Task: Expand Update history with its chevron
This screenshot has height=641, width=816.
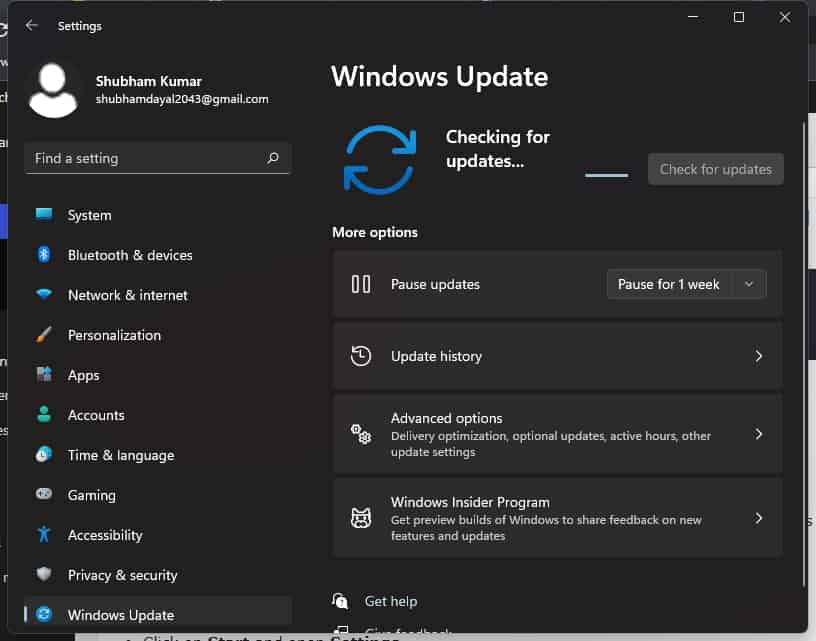Action: (758, 356)
